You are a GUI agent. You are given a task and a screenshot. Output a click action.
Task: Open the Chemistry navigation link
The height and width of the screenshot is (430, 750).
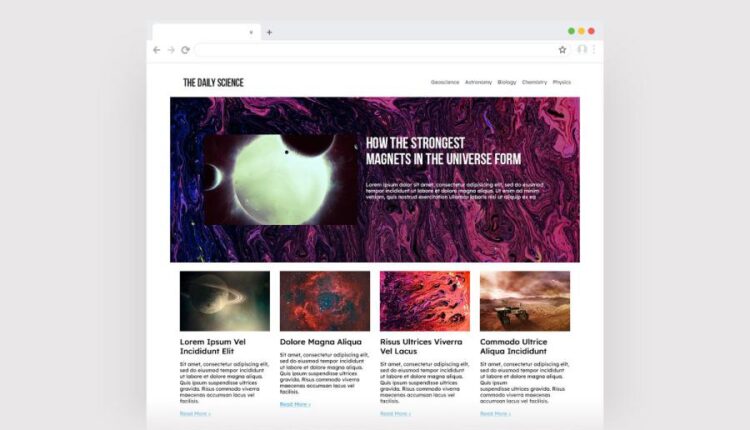pyautogui.click(x=534, y=82)
